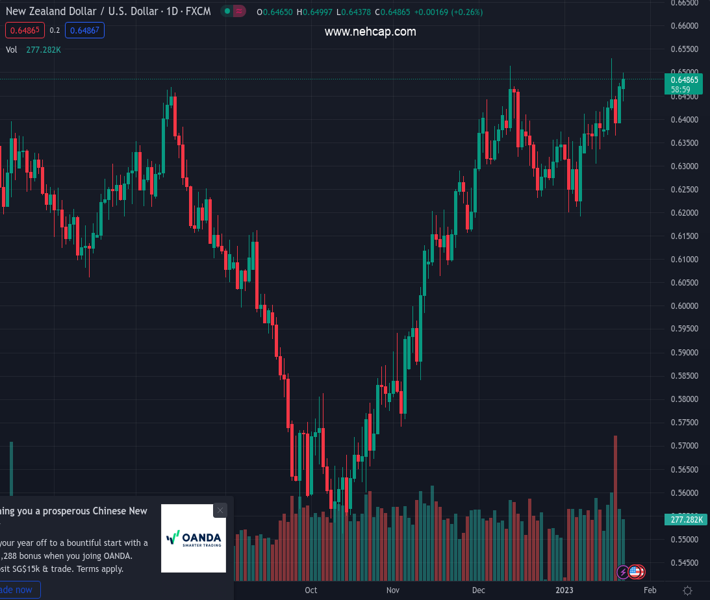This screenshot has height=600, width=710.
Task: Open chart settings gear icon
Action: click(x=687, y=591)
